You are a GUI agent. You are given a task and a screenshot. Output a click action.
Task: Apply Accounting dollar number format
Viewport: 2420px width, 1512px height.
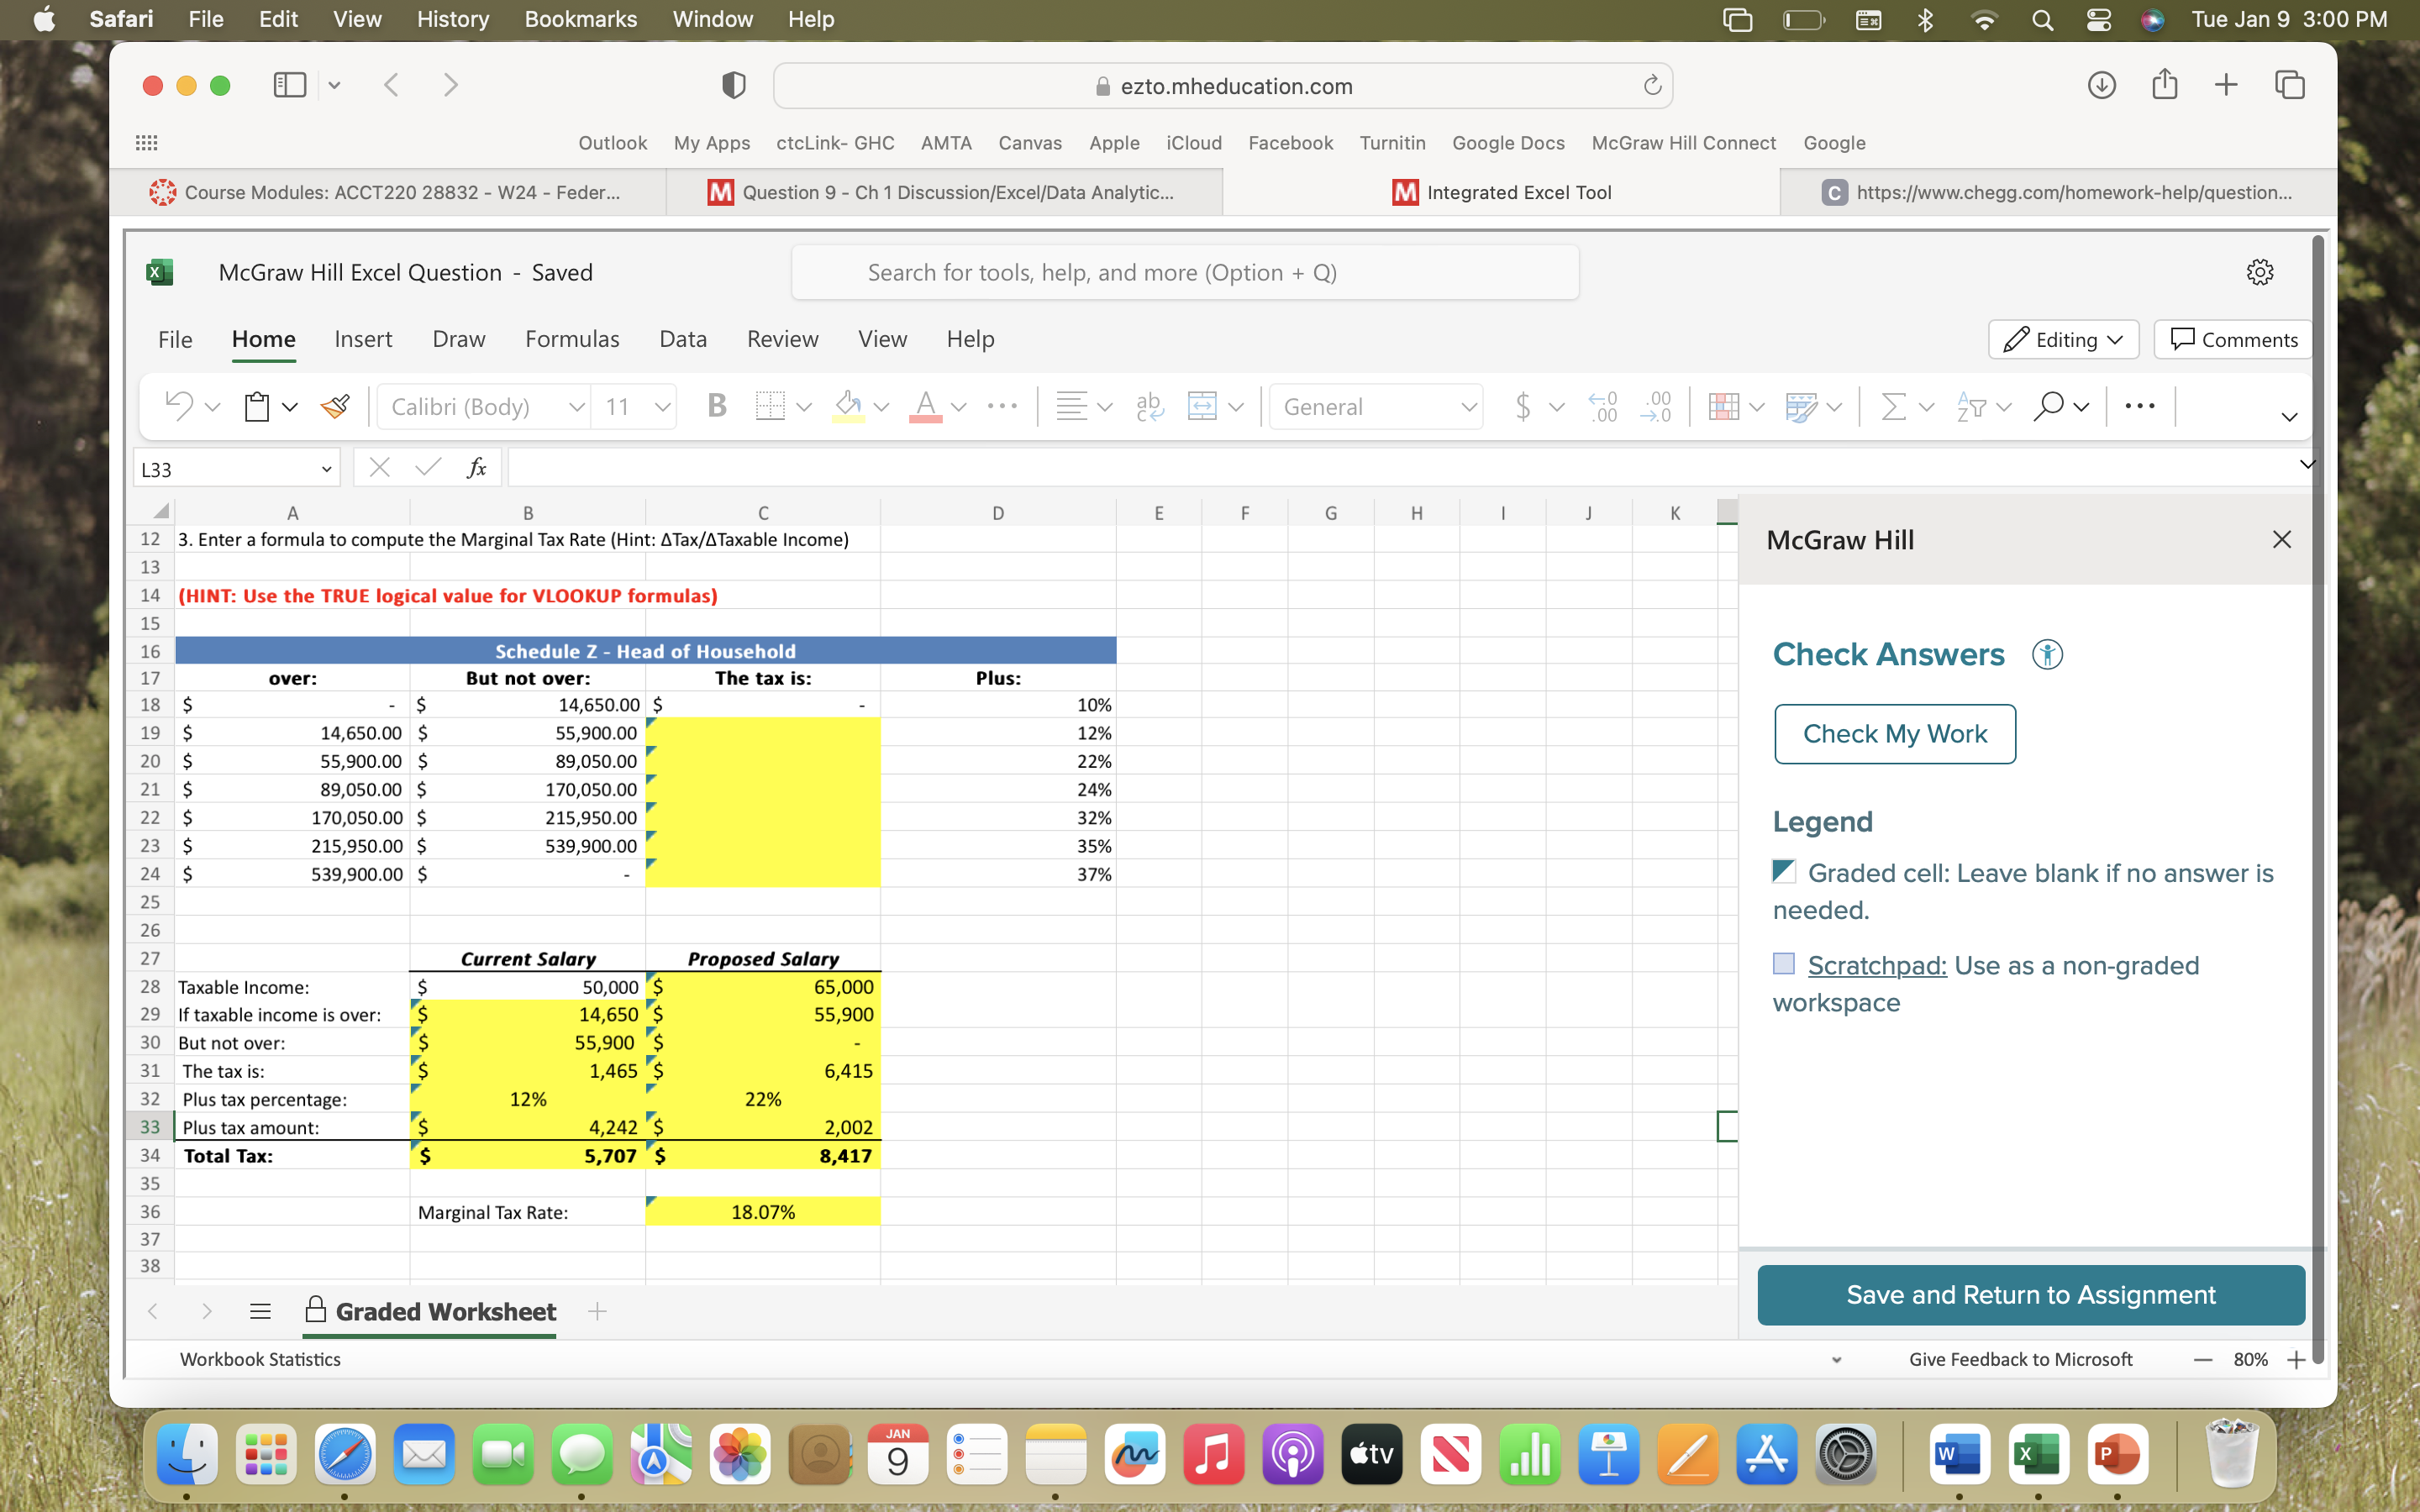point(1523,406)
